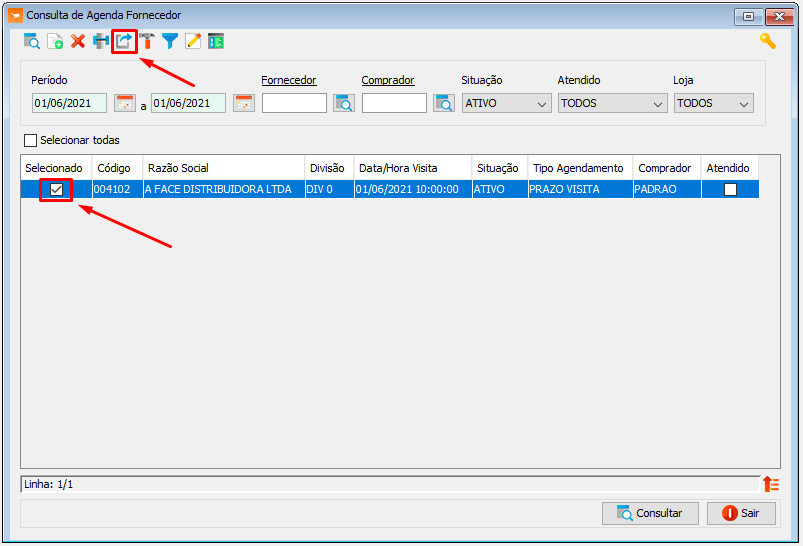Sort by the Razão Social column header
This screenshot has width=803, height=546.
tap(222, 168)
